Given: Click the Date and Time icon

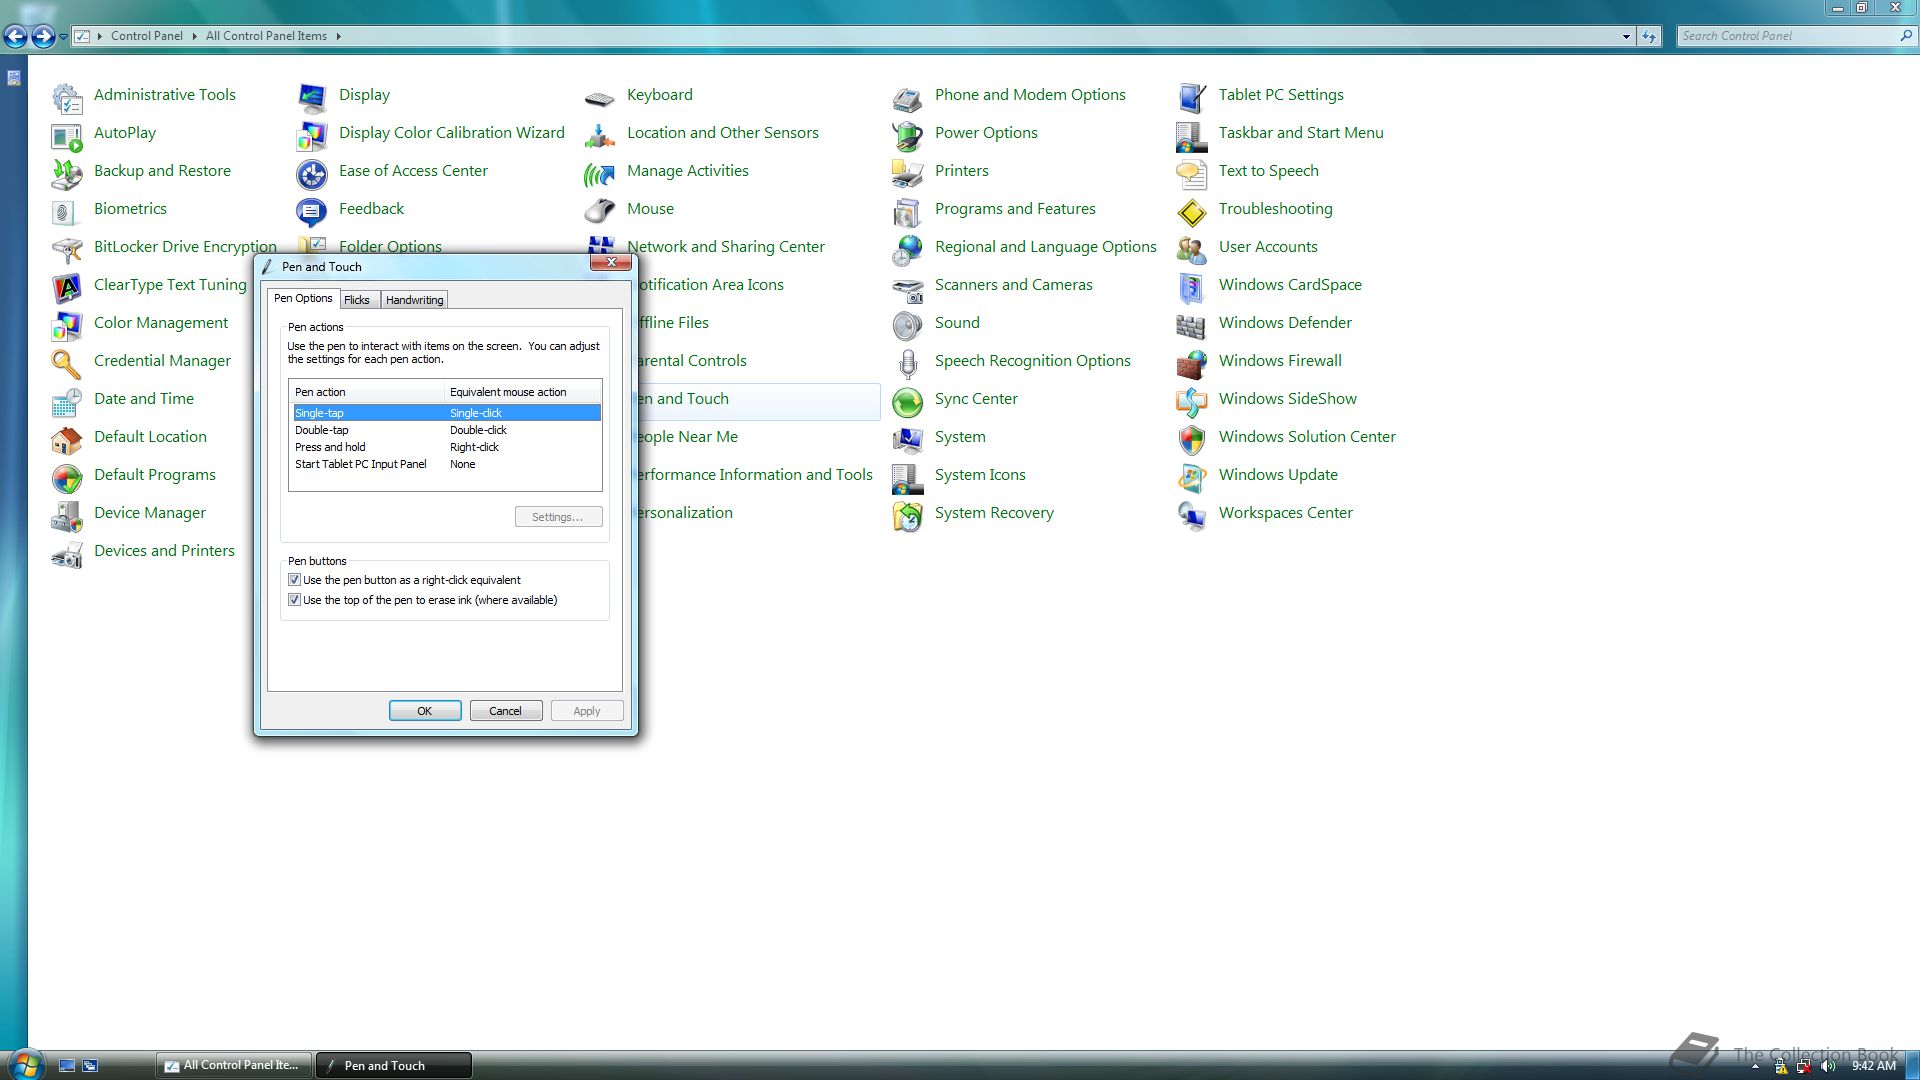Looking at the screenshot, I should tap(67, 402).
